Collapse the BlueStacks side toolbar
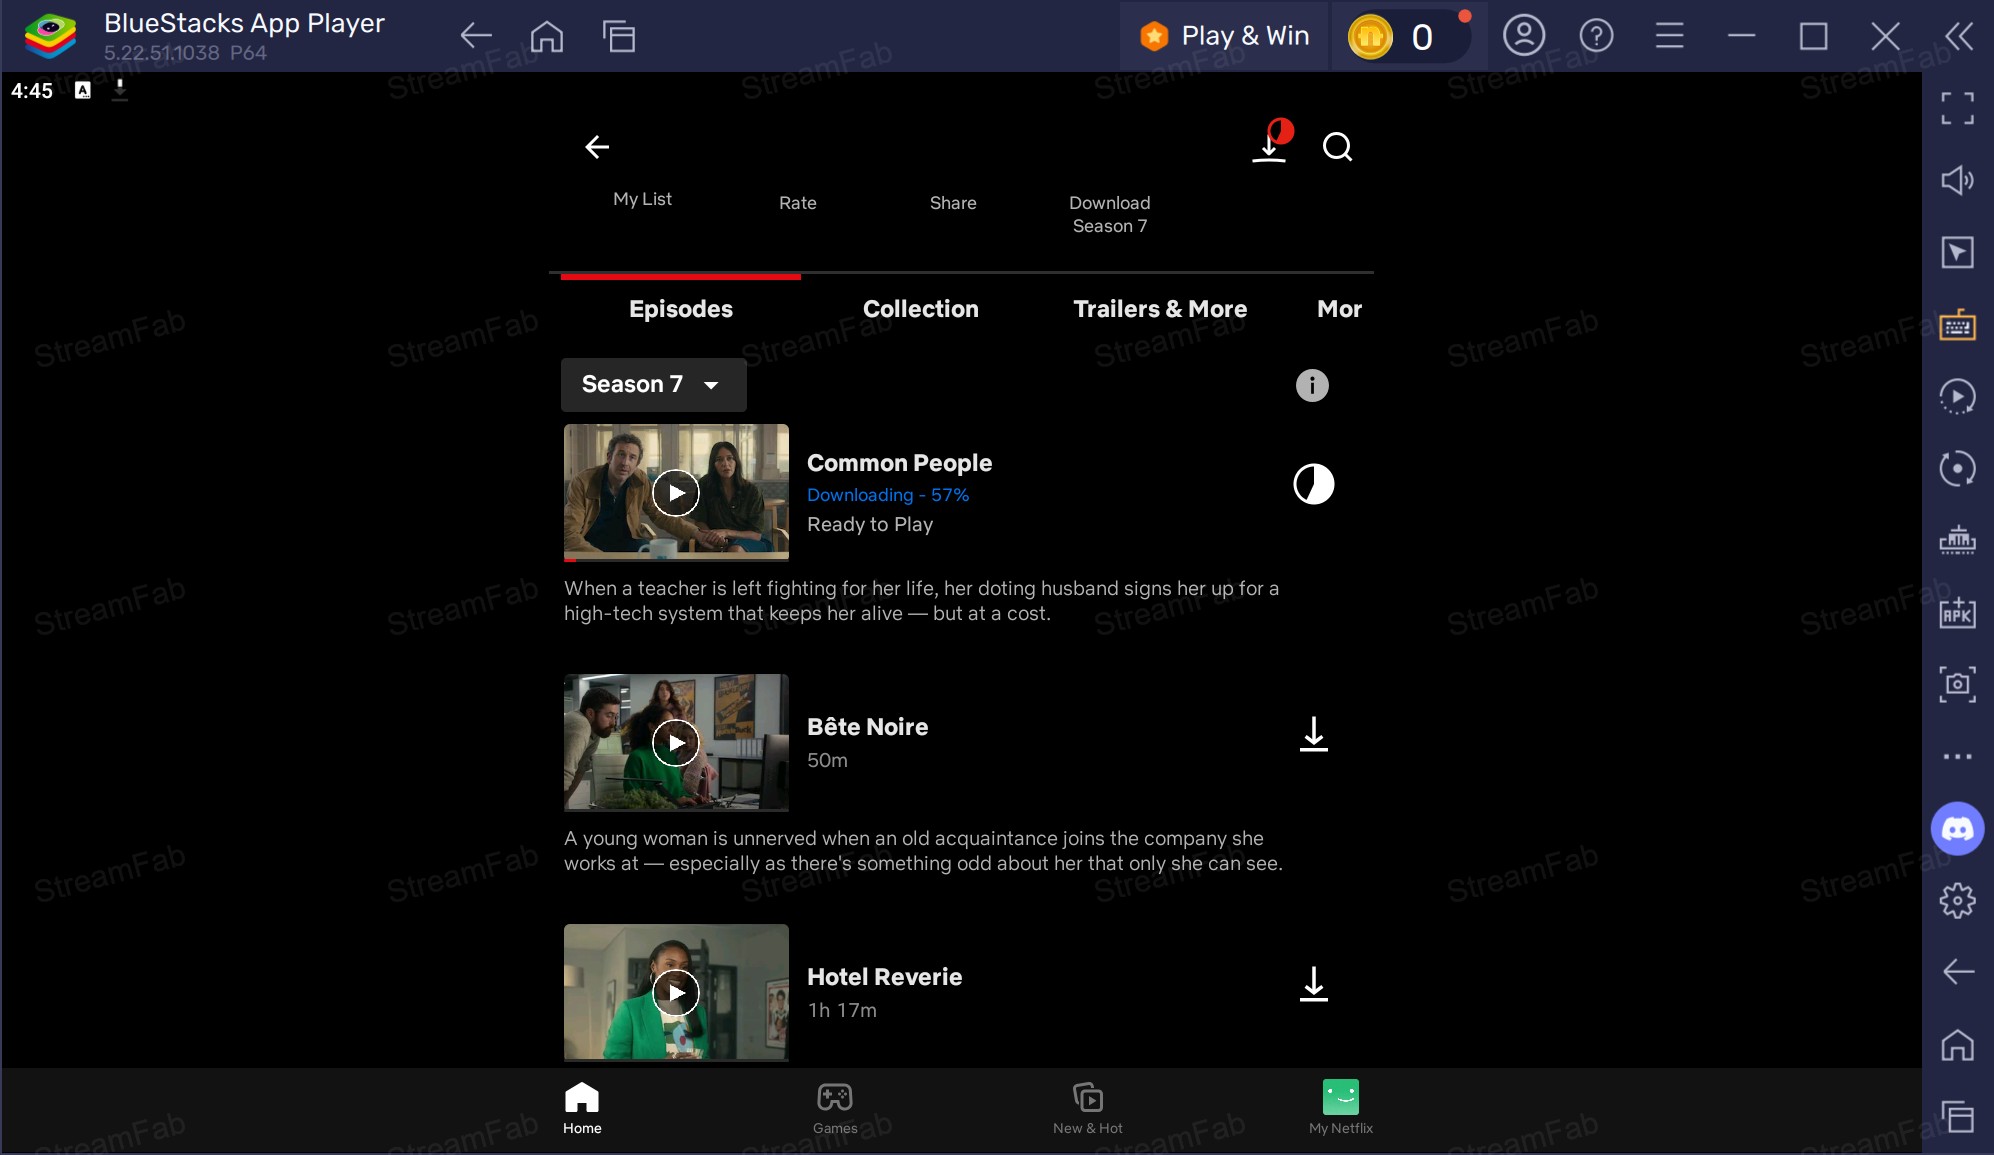Screen dimensions: 1994x1155 pyautogui.click(x=1958, y=37)
